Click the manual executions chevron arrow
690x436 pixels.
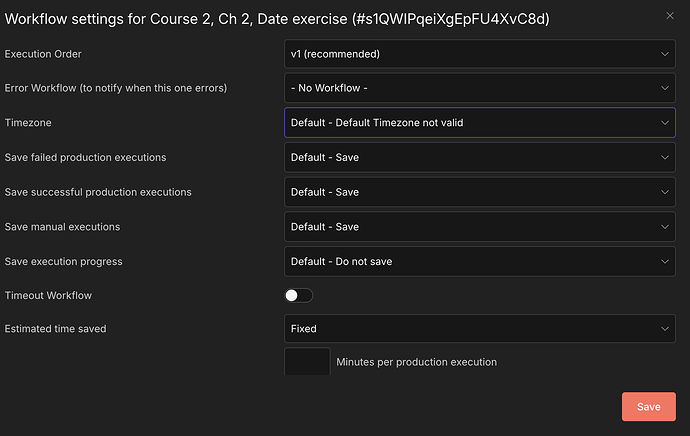pos(666,227)
